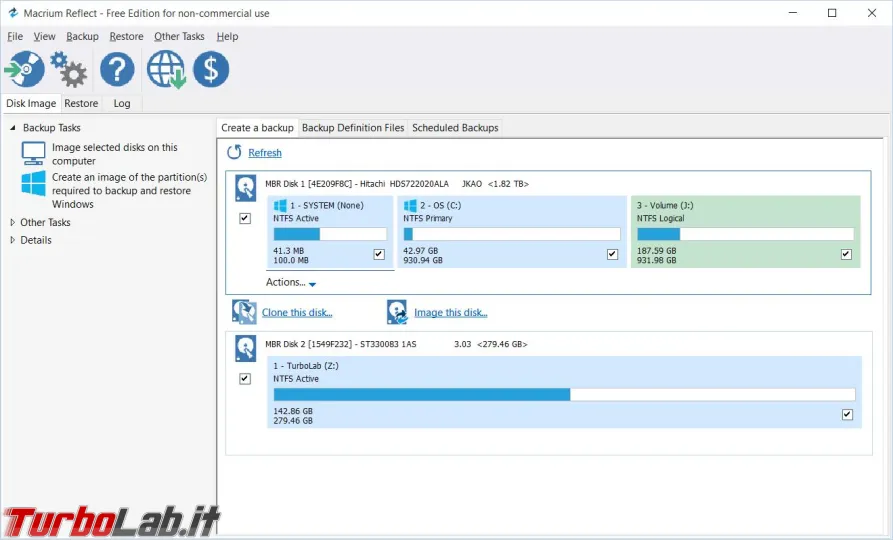Toggle the Volume (J:) partition checkbox
The width and height of the screenshot is (893, 540).
click(846, 254)
